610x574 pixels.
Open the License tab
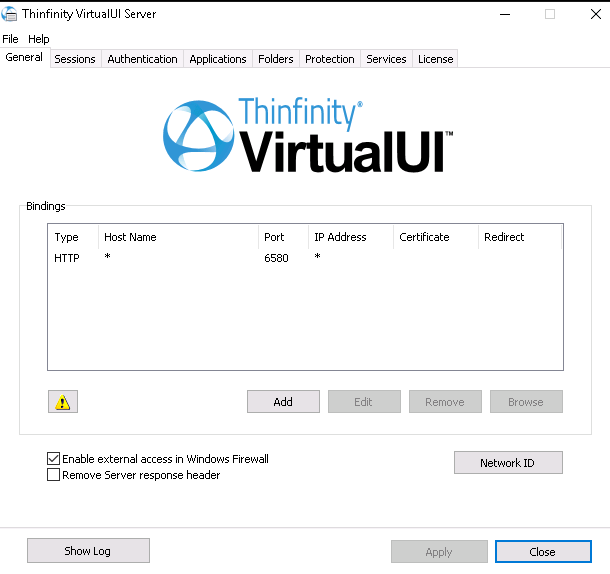(436, 59)
